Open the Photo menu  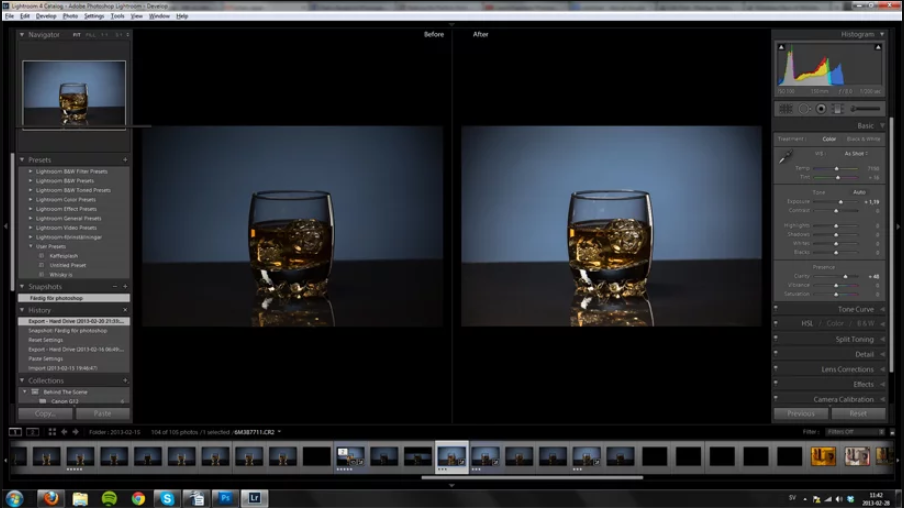click(70, 16)
